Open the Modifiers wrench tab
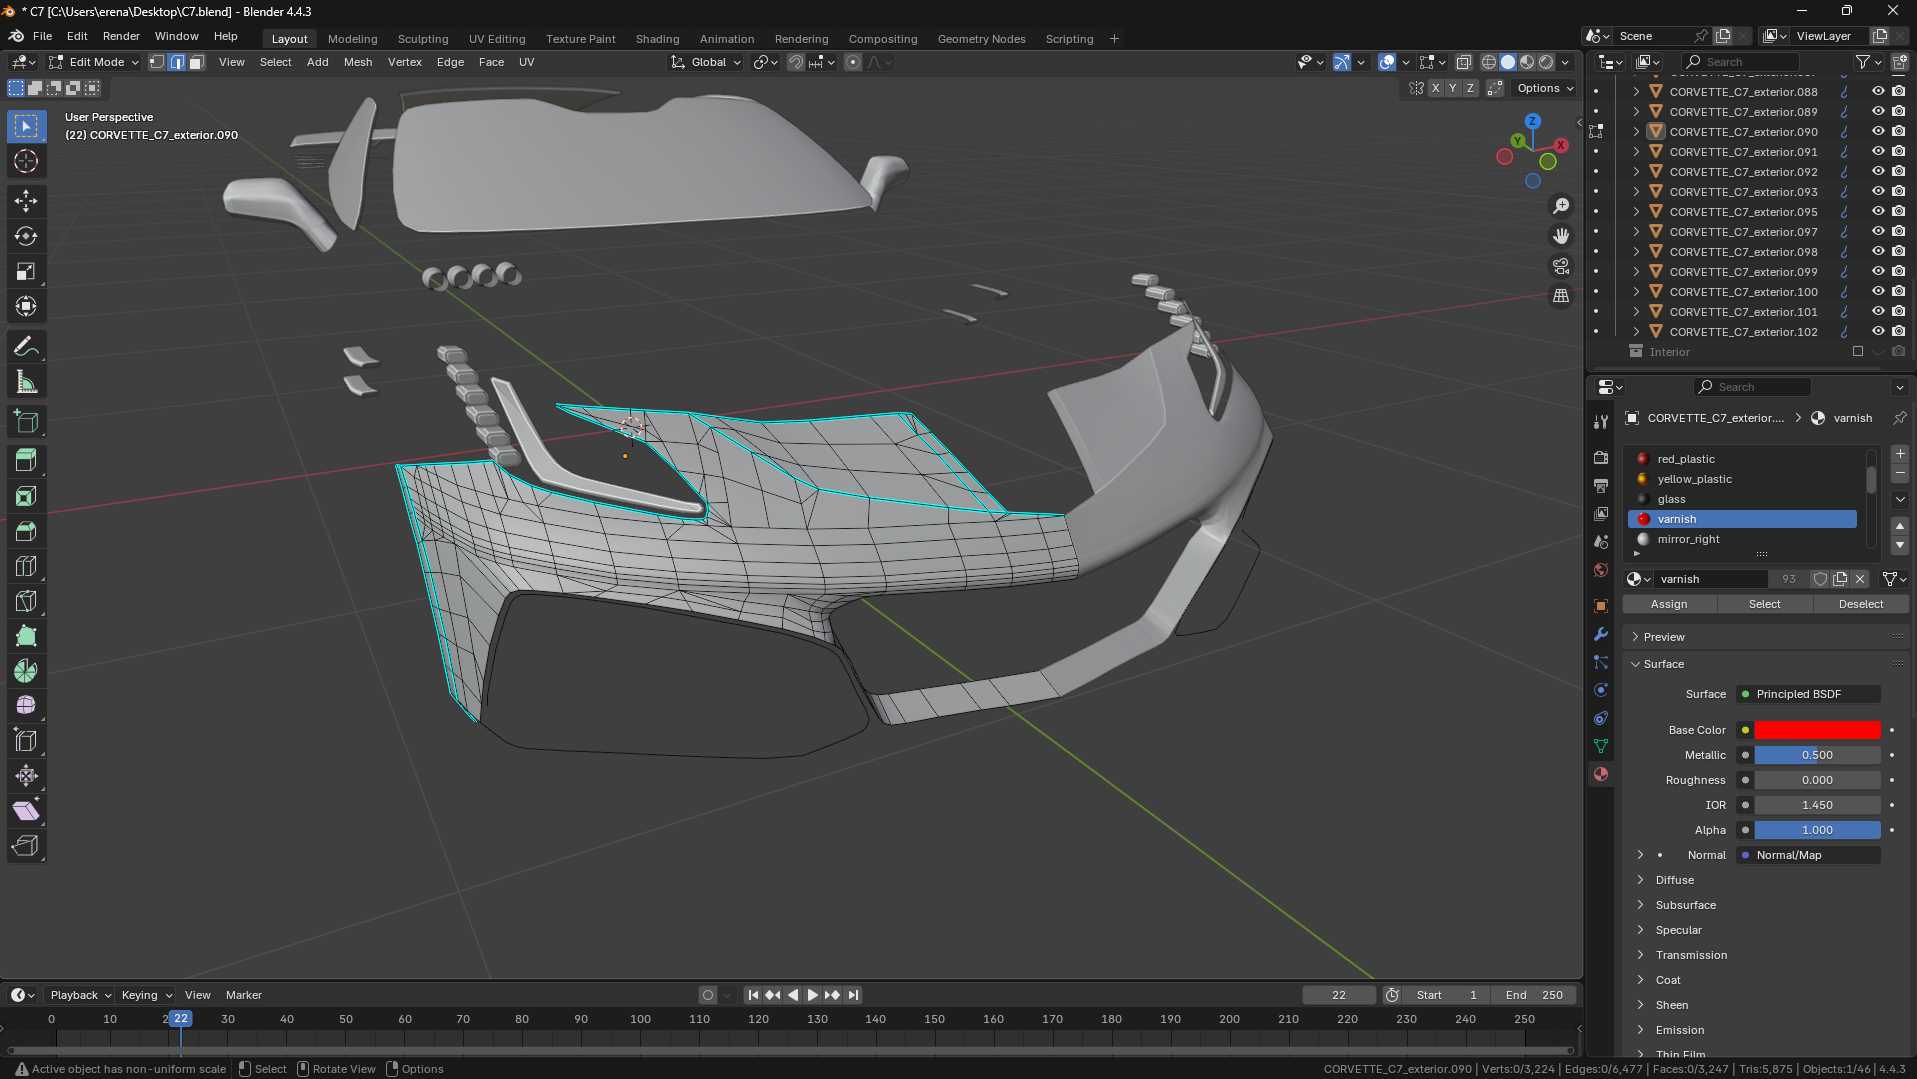This screenshot has height=1079, width=1917. pos(1601,634)
